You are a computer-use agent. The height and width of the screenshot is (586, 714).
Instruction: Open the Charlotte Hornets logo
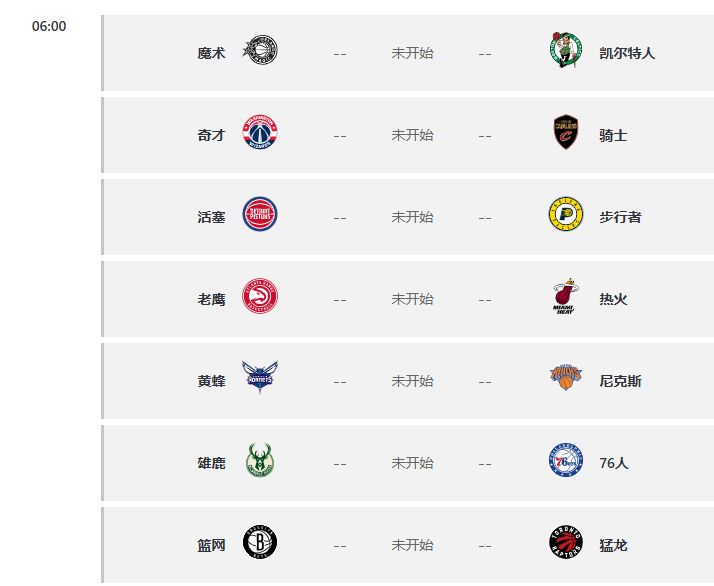(x=260, y=380)
